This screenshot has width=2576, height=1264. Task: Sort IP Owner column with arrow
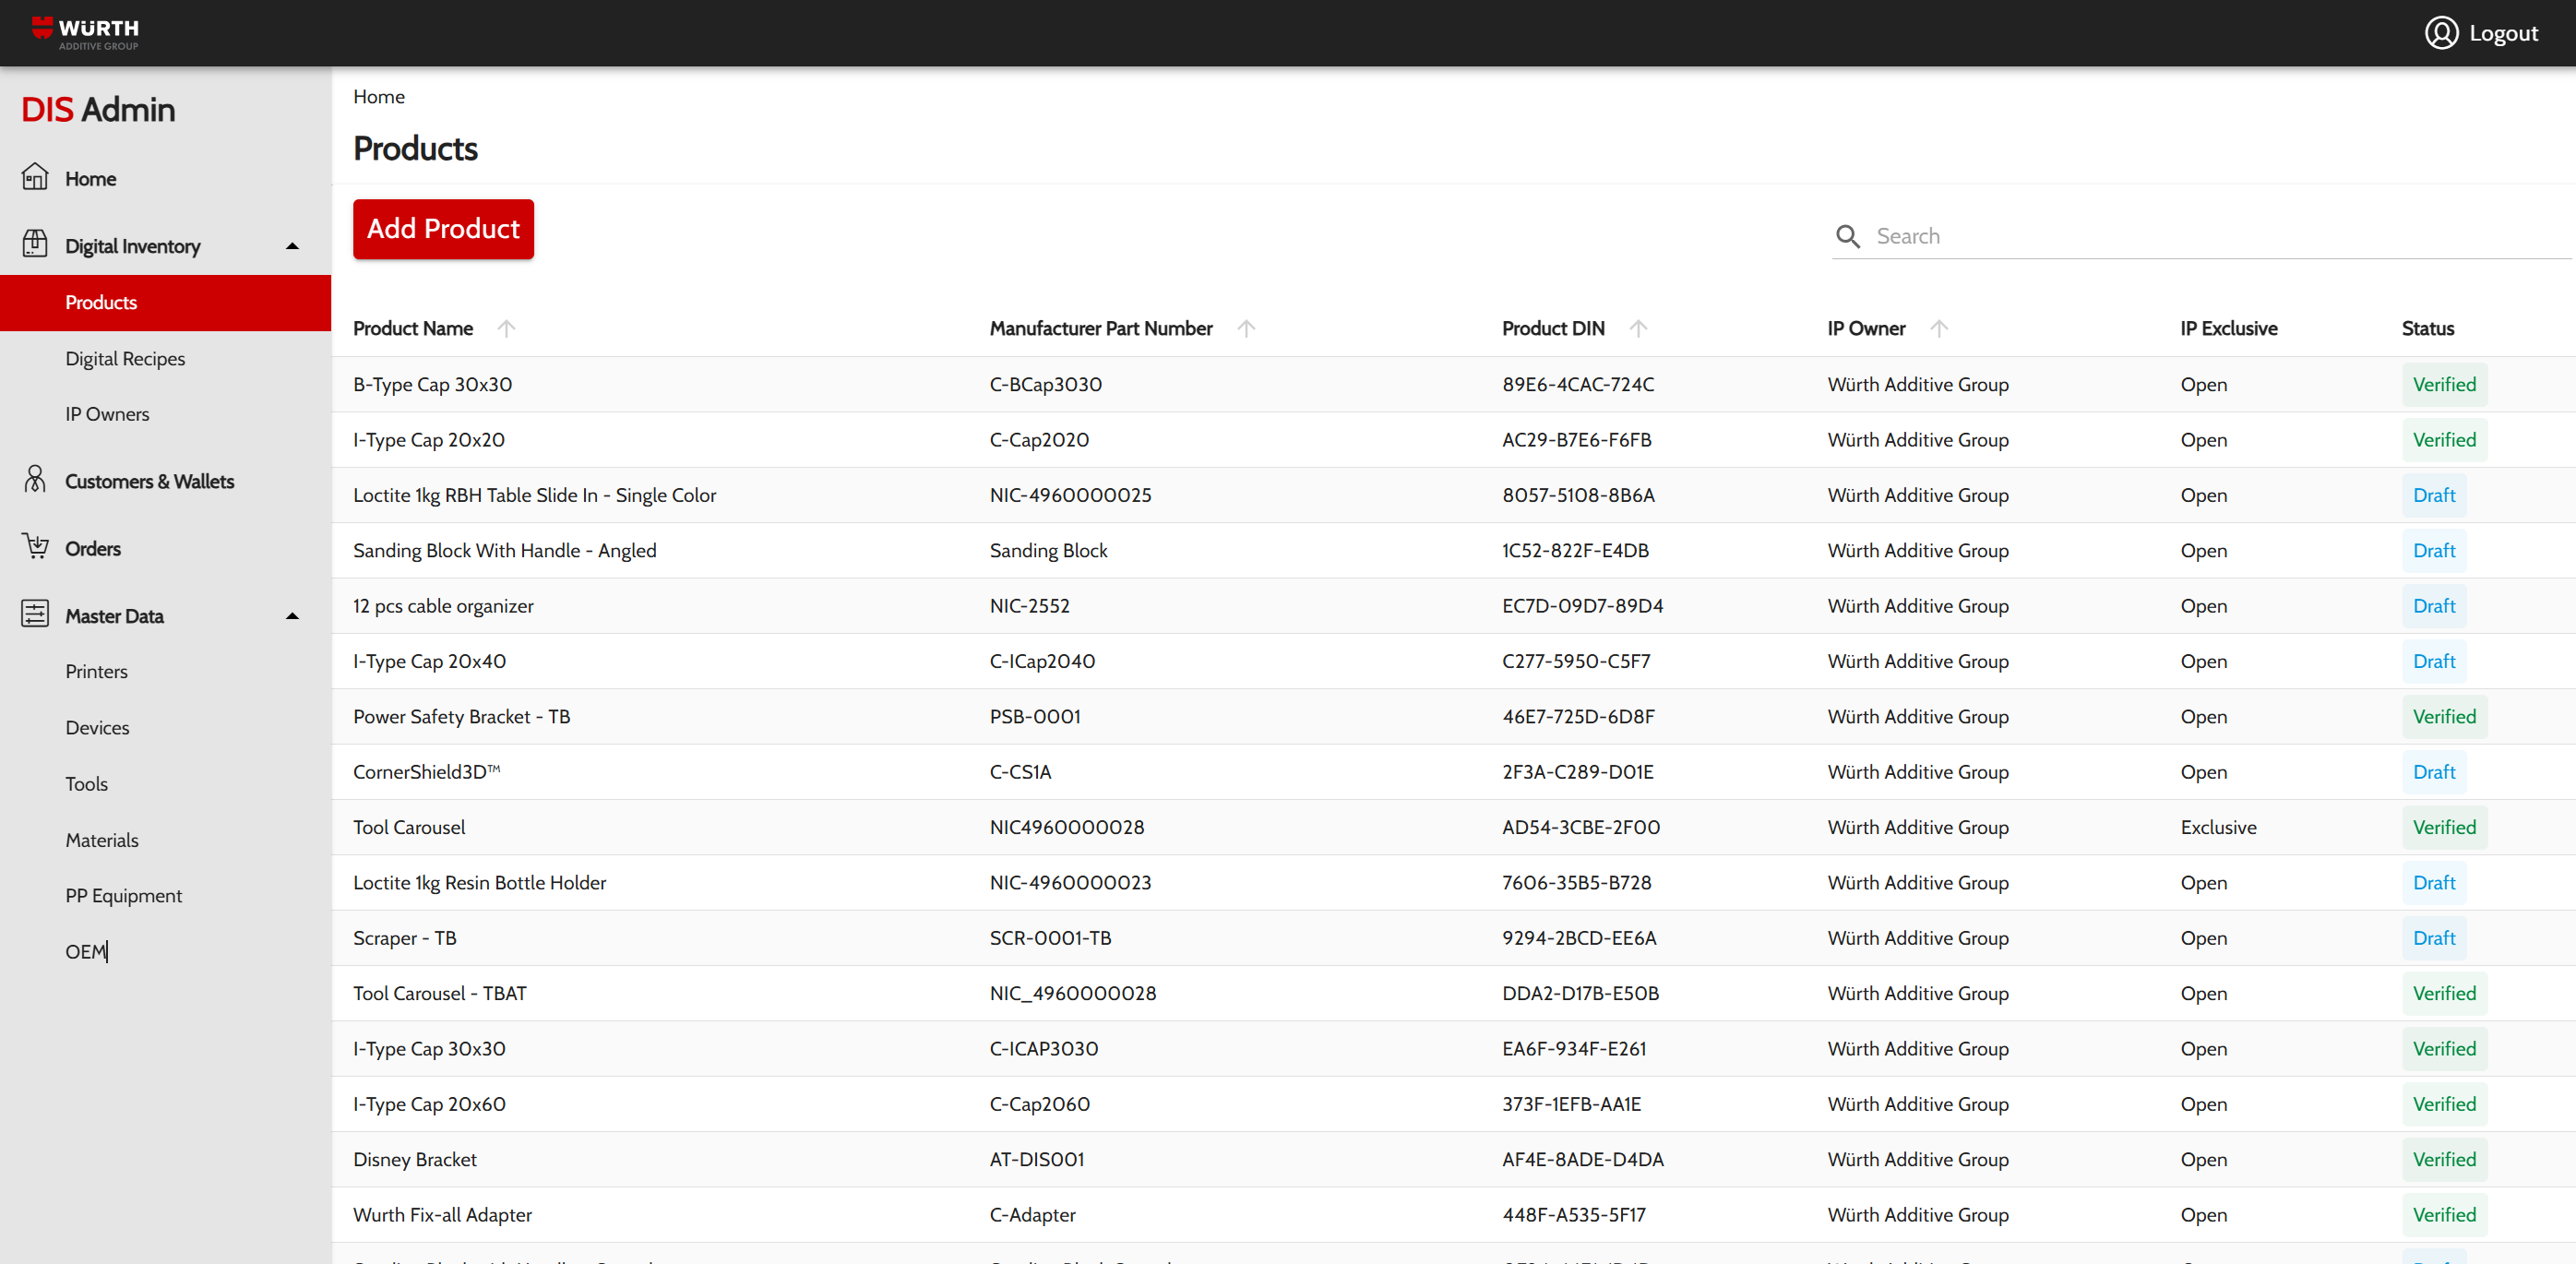(x=1938, y=329)
